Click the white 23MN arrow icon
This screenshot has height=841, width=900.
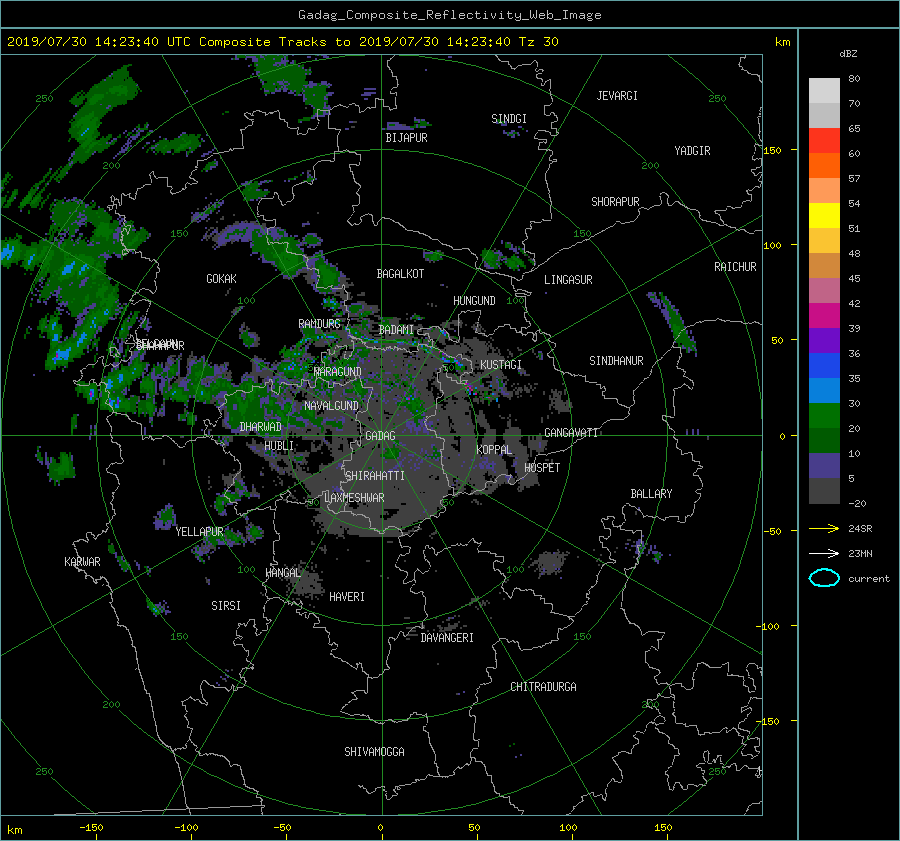(824, 553)
